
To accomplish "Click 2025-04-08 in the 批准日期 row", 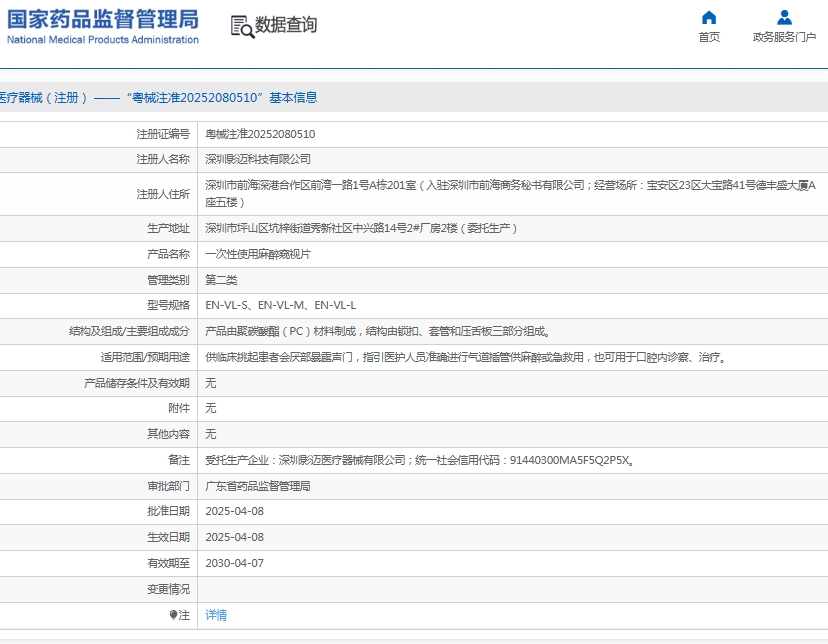I will (x=234, y=511).
